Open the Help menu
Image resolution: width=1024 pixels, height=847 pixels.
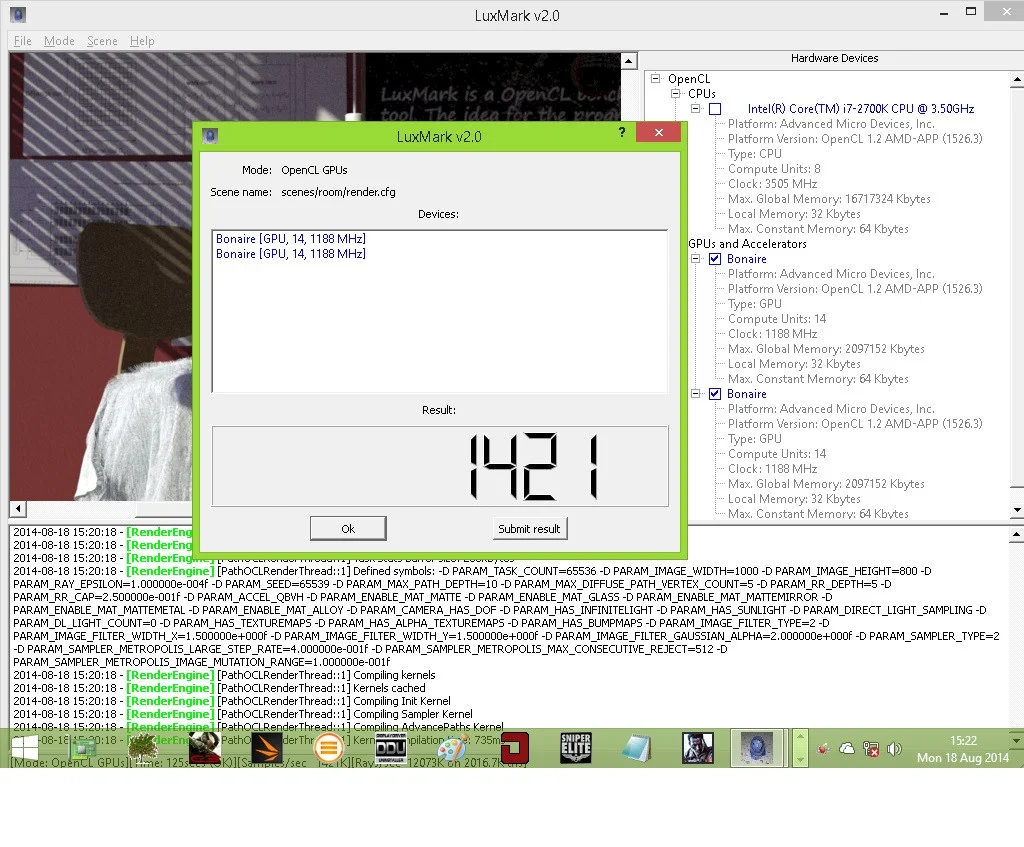(x=142, y=41)
